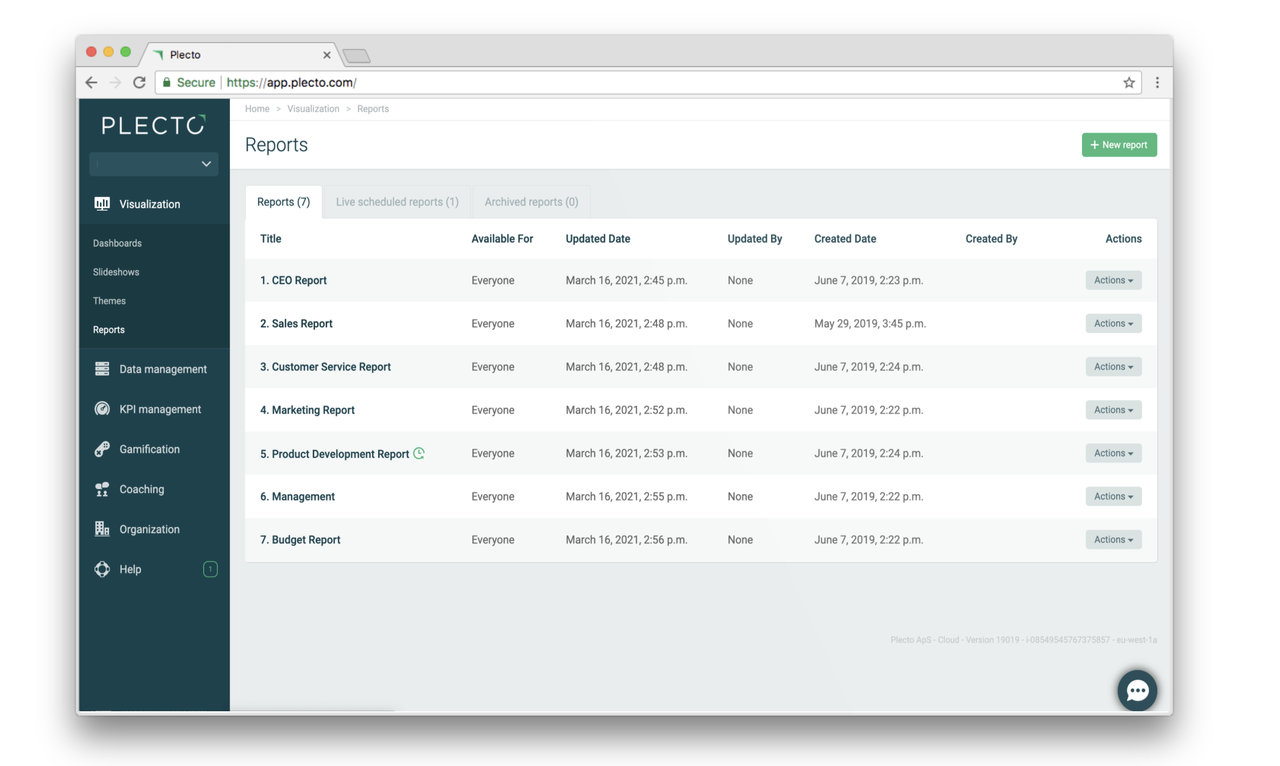
Task: Select Reports in the sidebar
Action: click(109, 330)
